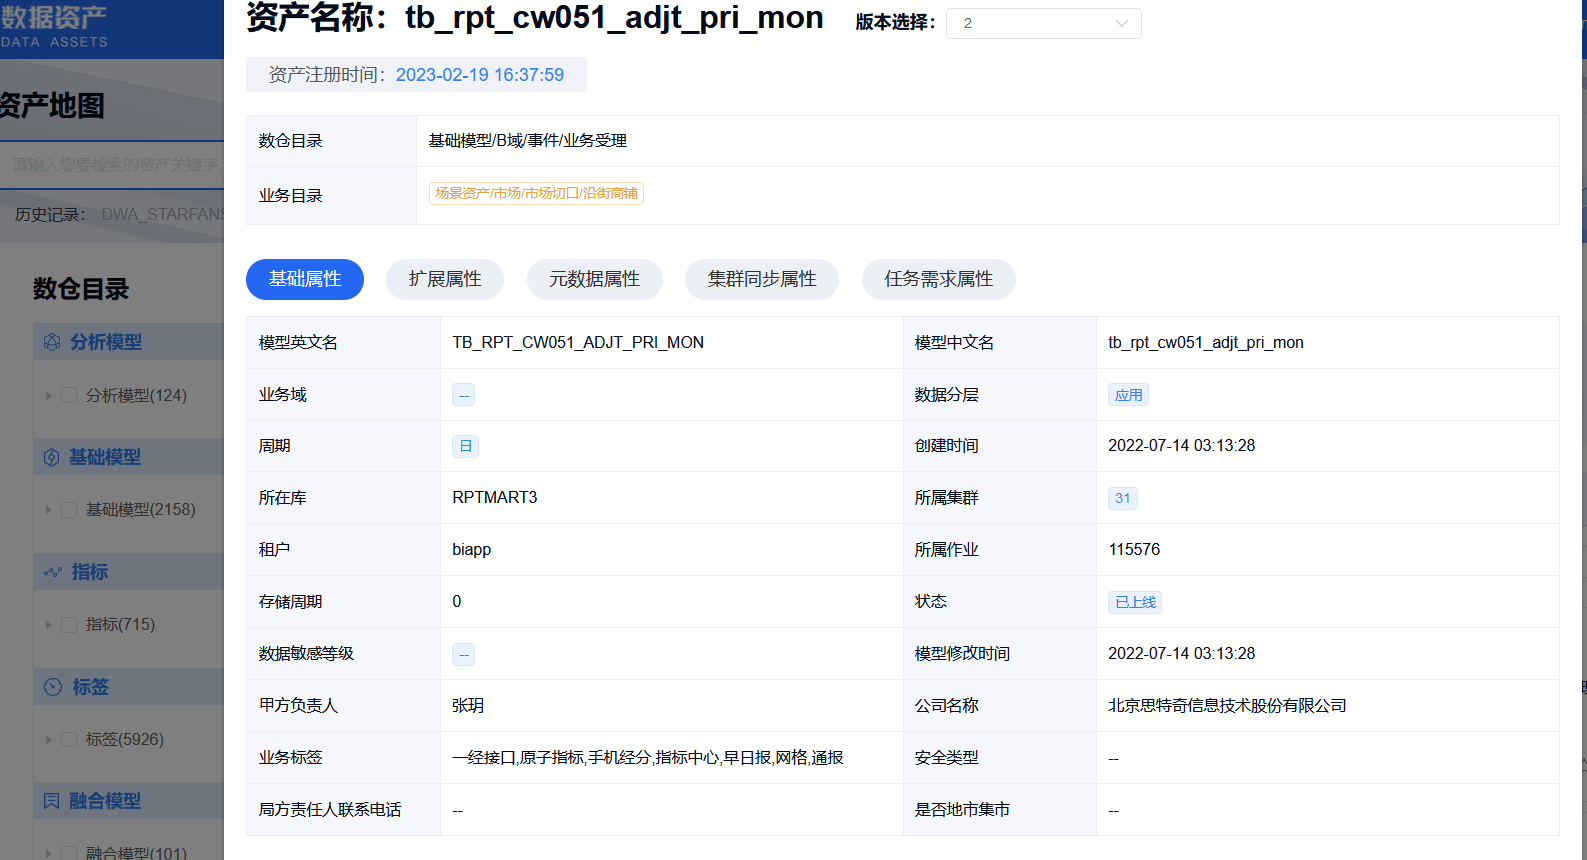
Task: Click the 日 cycle tag
Action: (465, 446)
